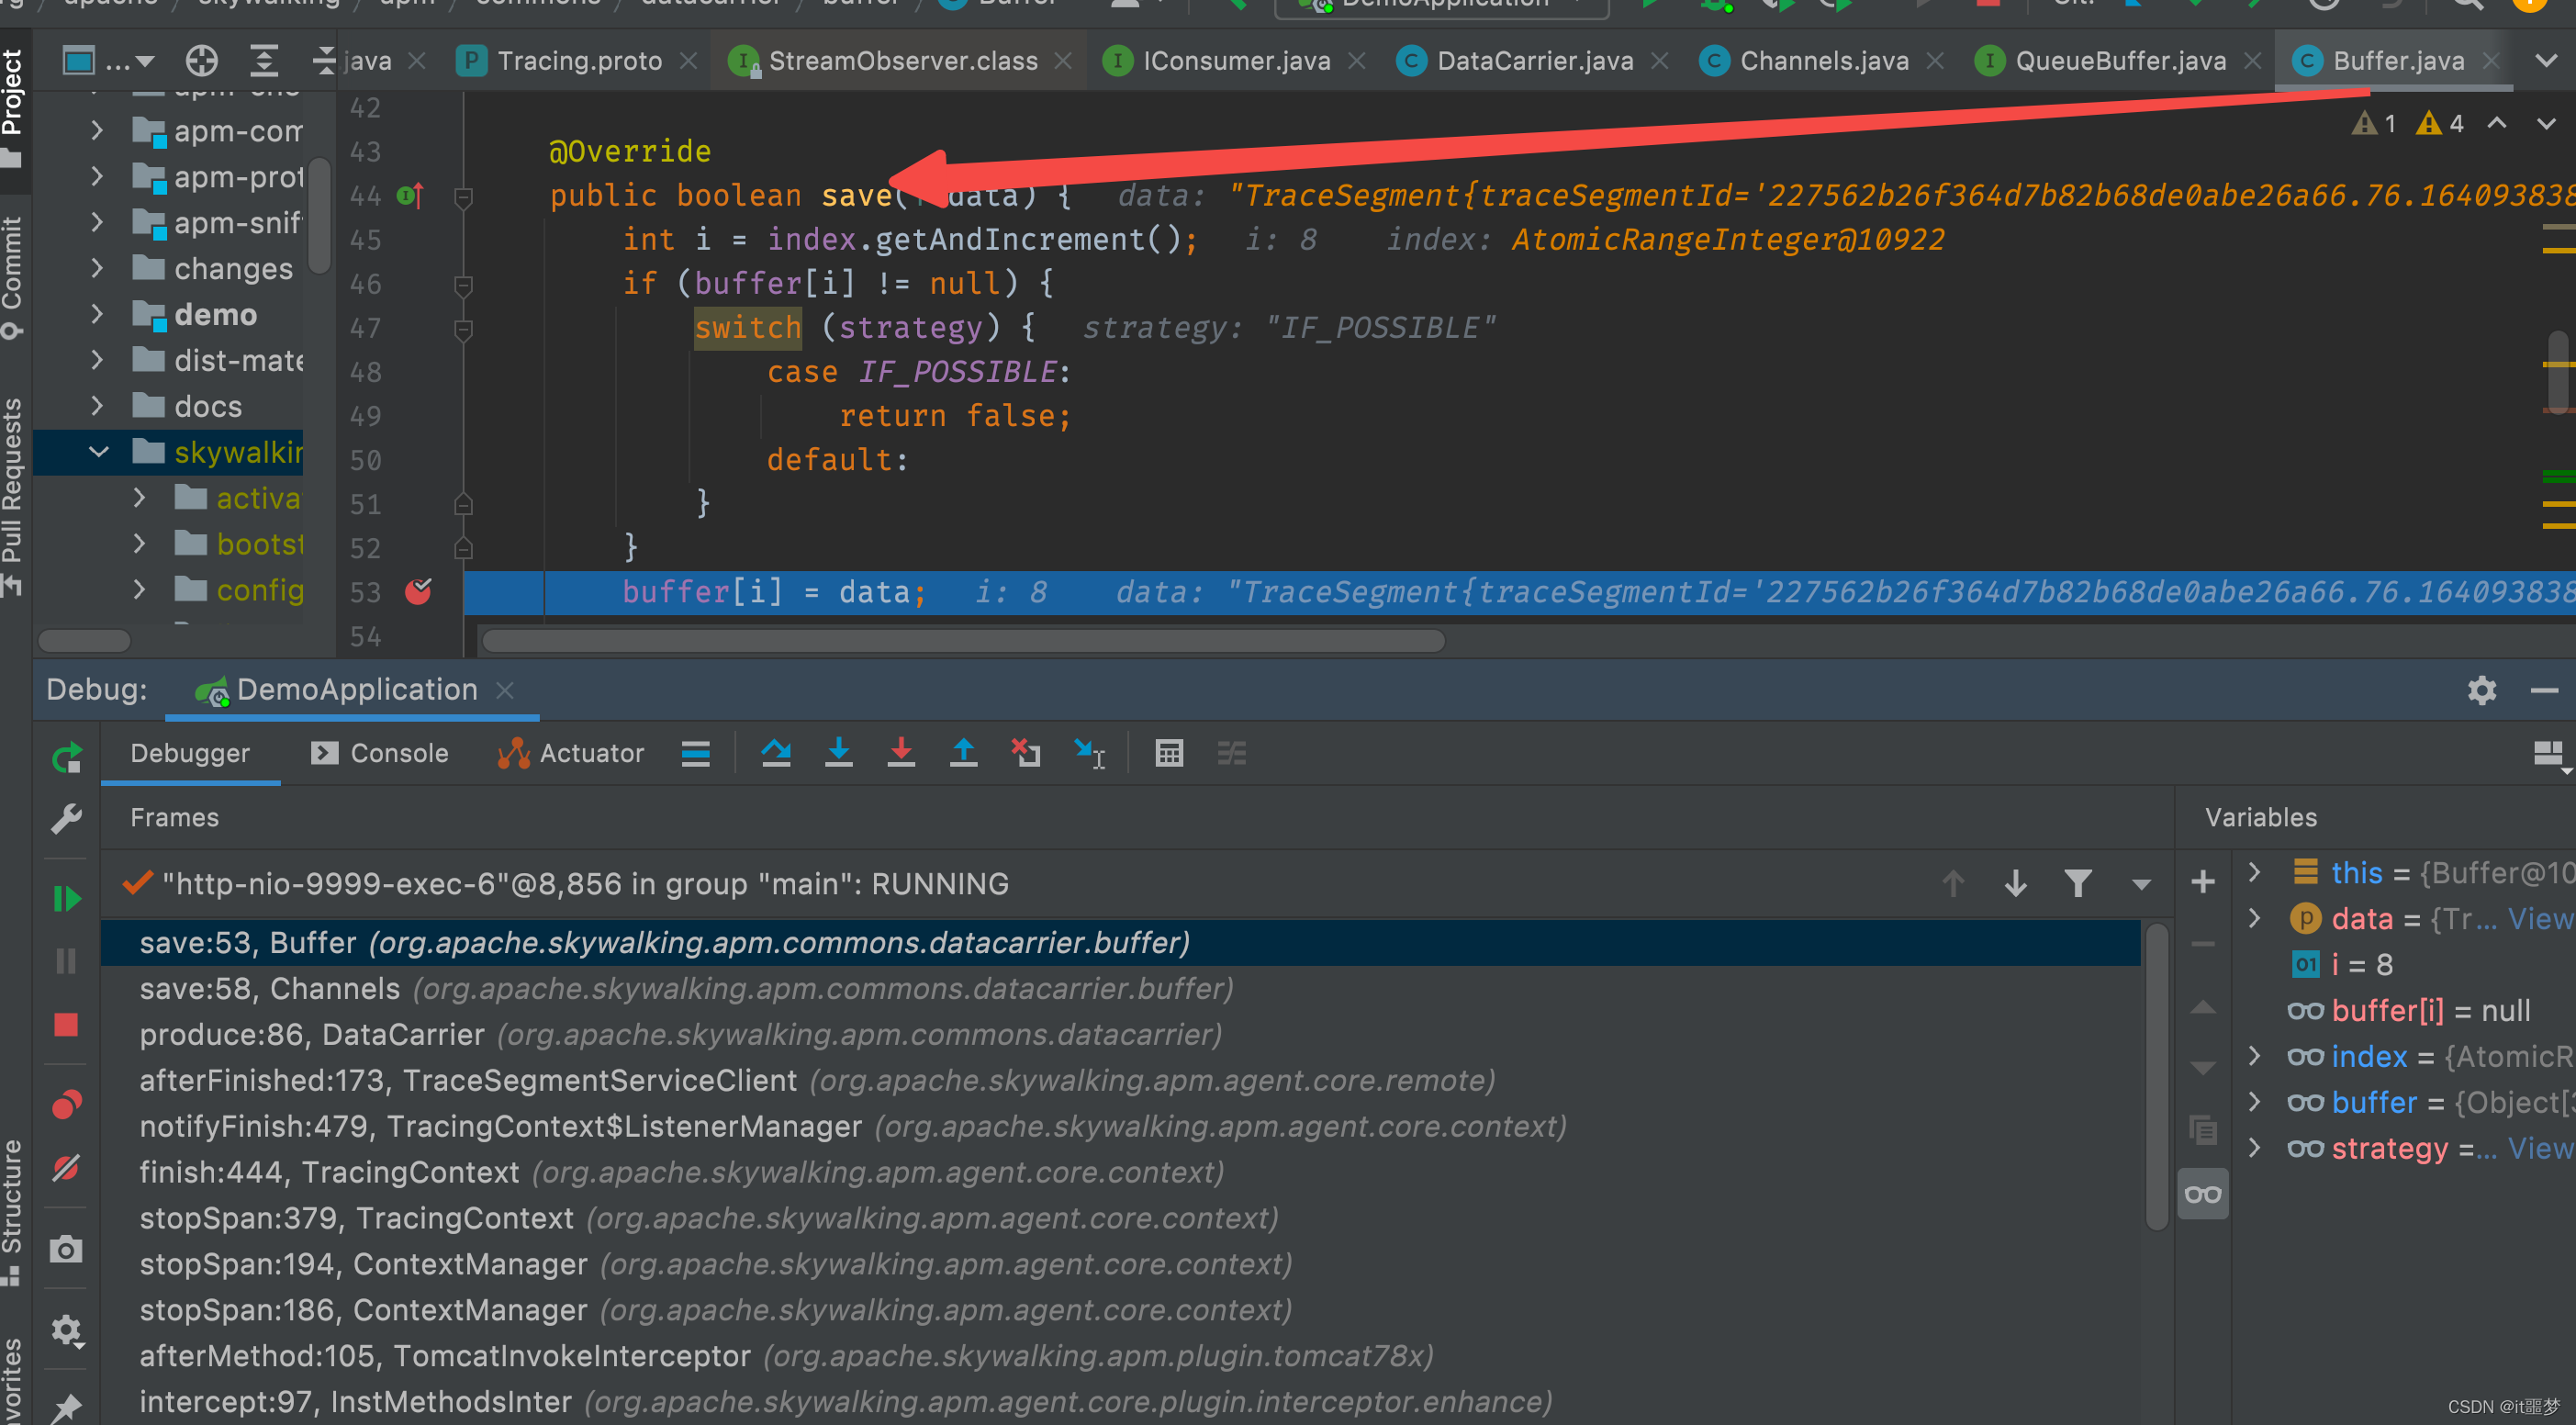Show hidden editor tabs dropdown
2576x1425 pixels.
[x=2546, y=61]
